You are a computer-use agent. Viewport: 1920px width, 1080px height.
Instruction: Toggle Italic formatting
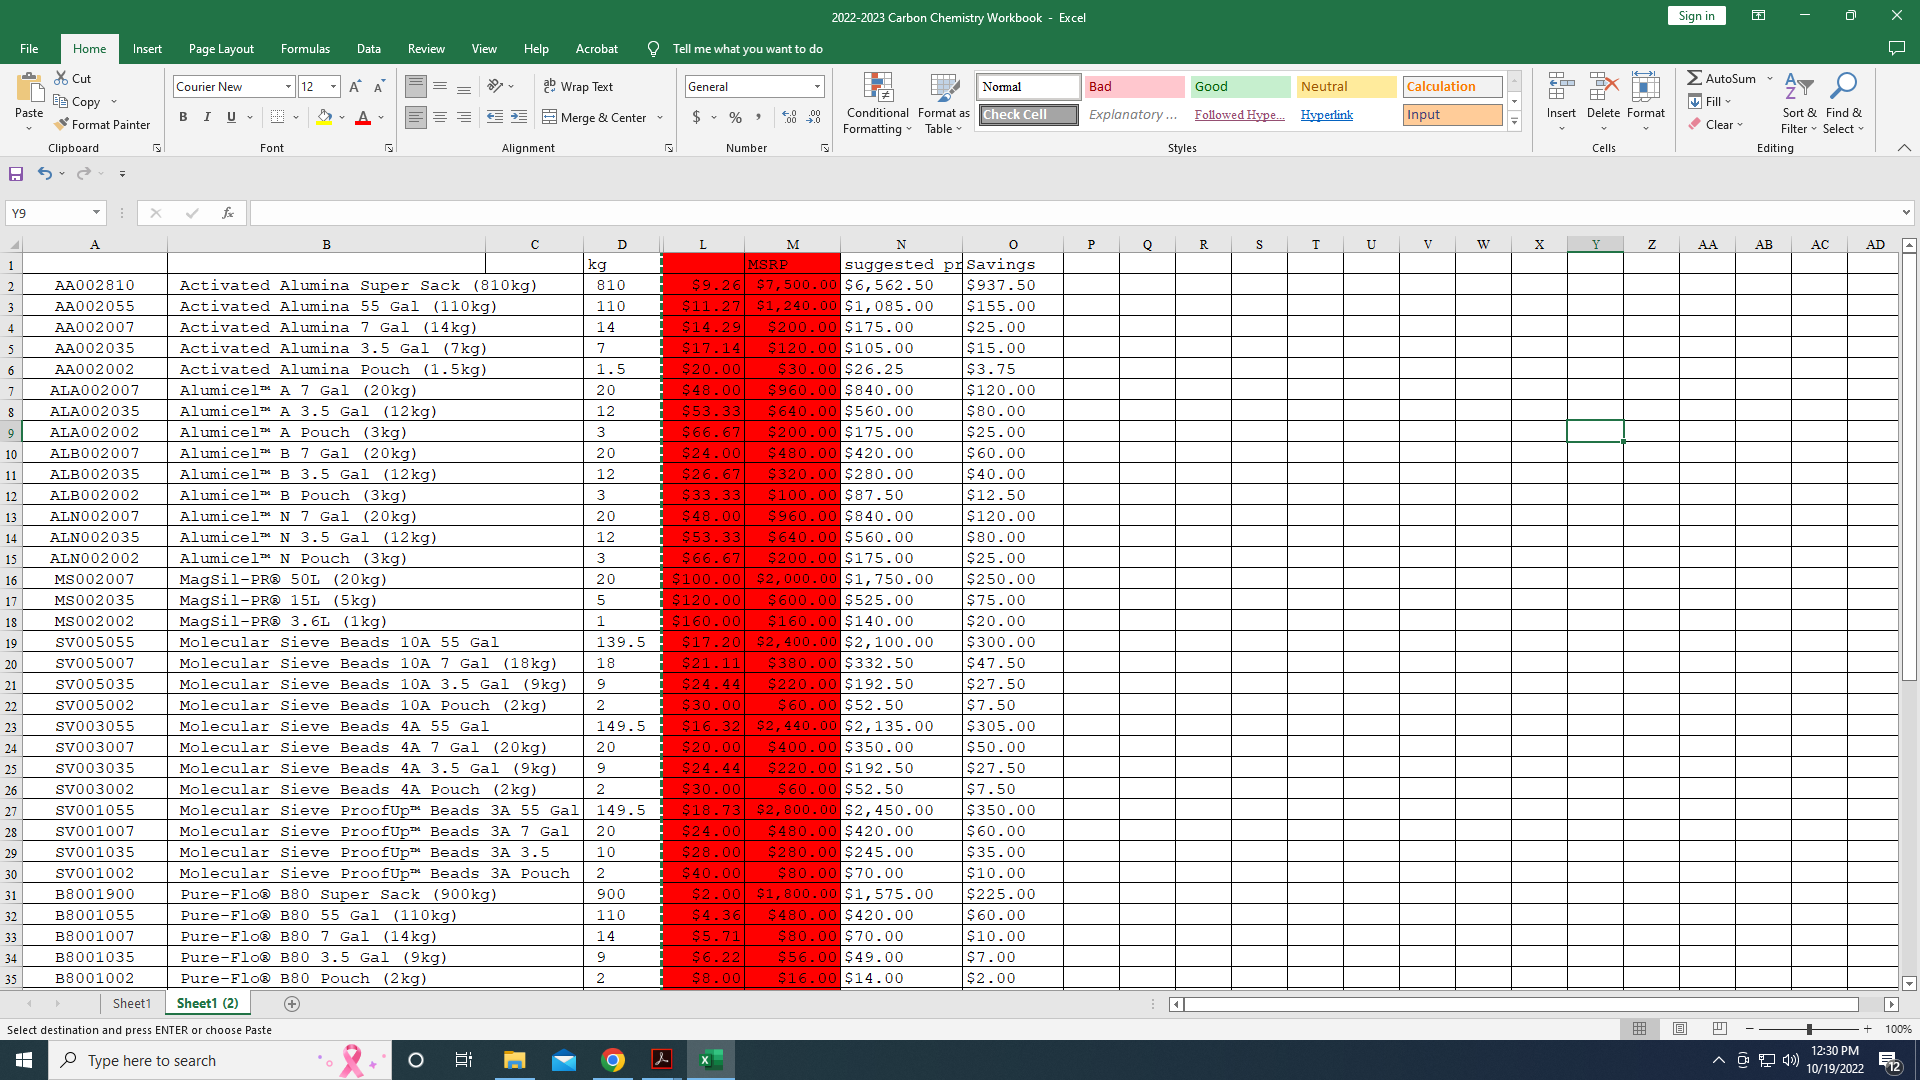207,117
